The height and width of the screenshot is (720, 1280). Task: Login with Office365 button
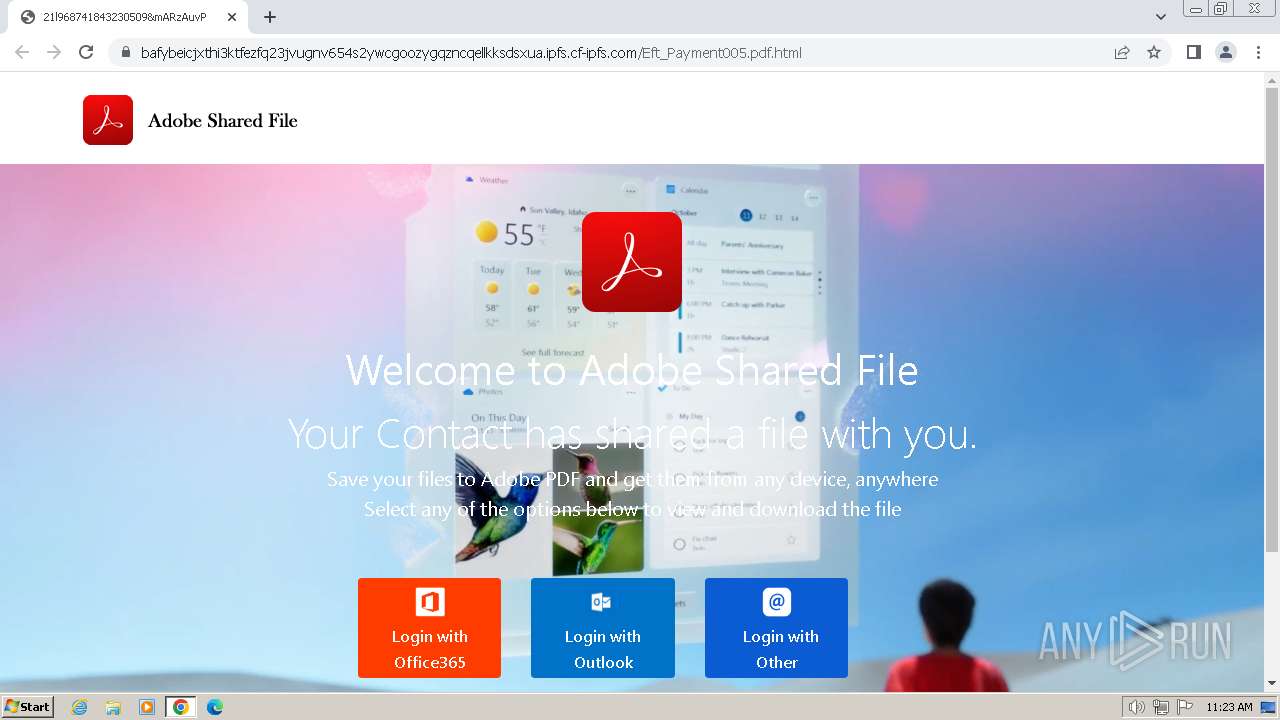point(430,628)
